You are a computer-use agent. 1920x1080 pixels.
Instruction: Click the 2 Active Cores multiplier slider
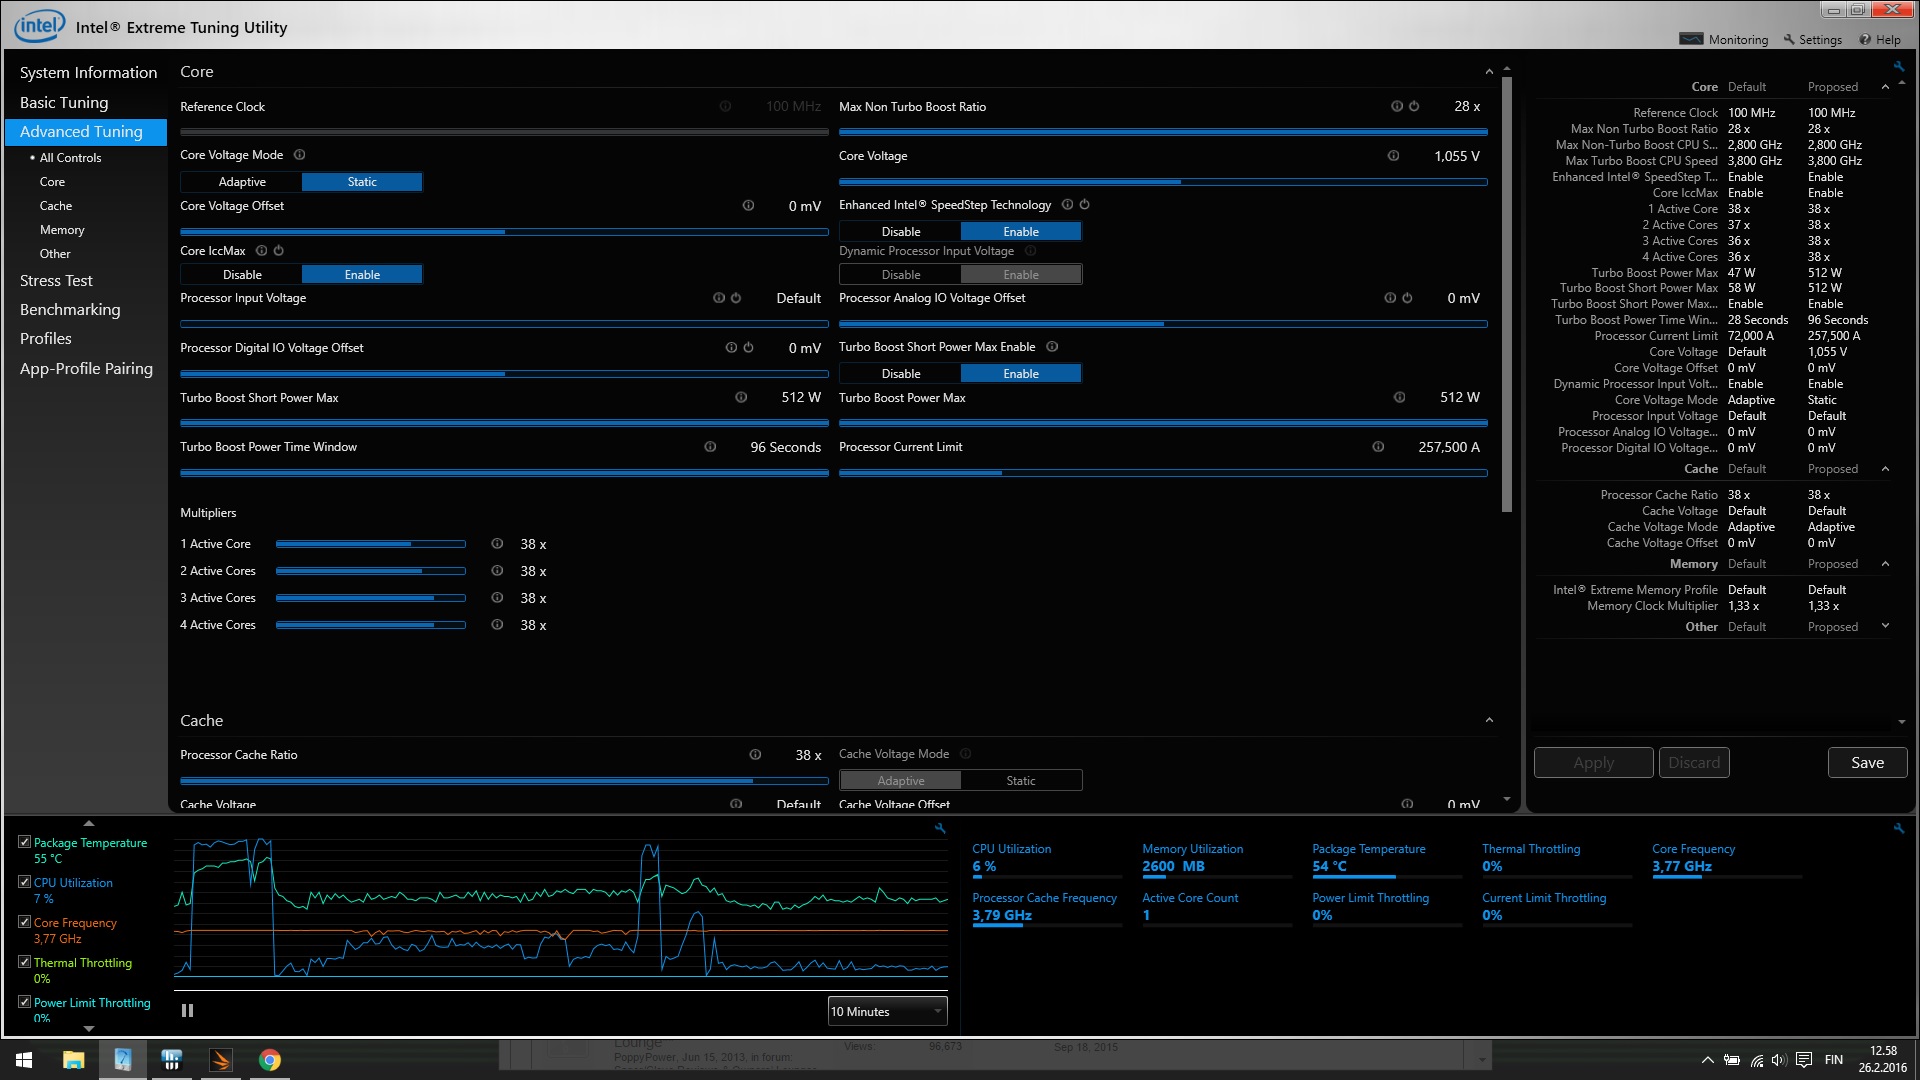click(x=370, y=571)
